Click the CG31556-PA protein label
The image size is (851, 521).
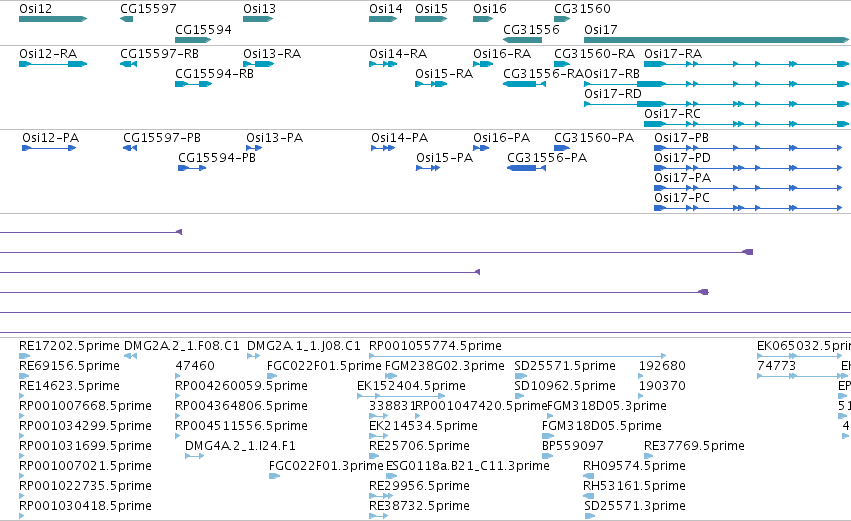click(x=547, y=158)
